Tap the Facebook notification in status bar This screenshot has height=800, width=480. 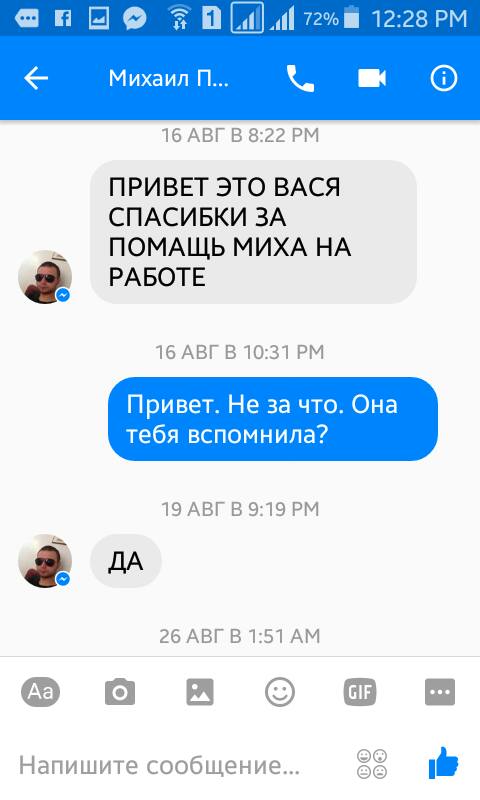pyautogui.click(x=63, y=19)
